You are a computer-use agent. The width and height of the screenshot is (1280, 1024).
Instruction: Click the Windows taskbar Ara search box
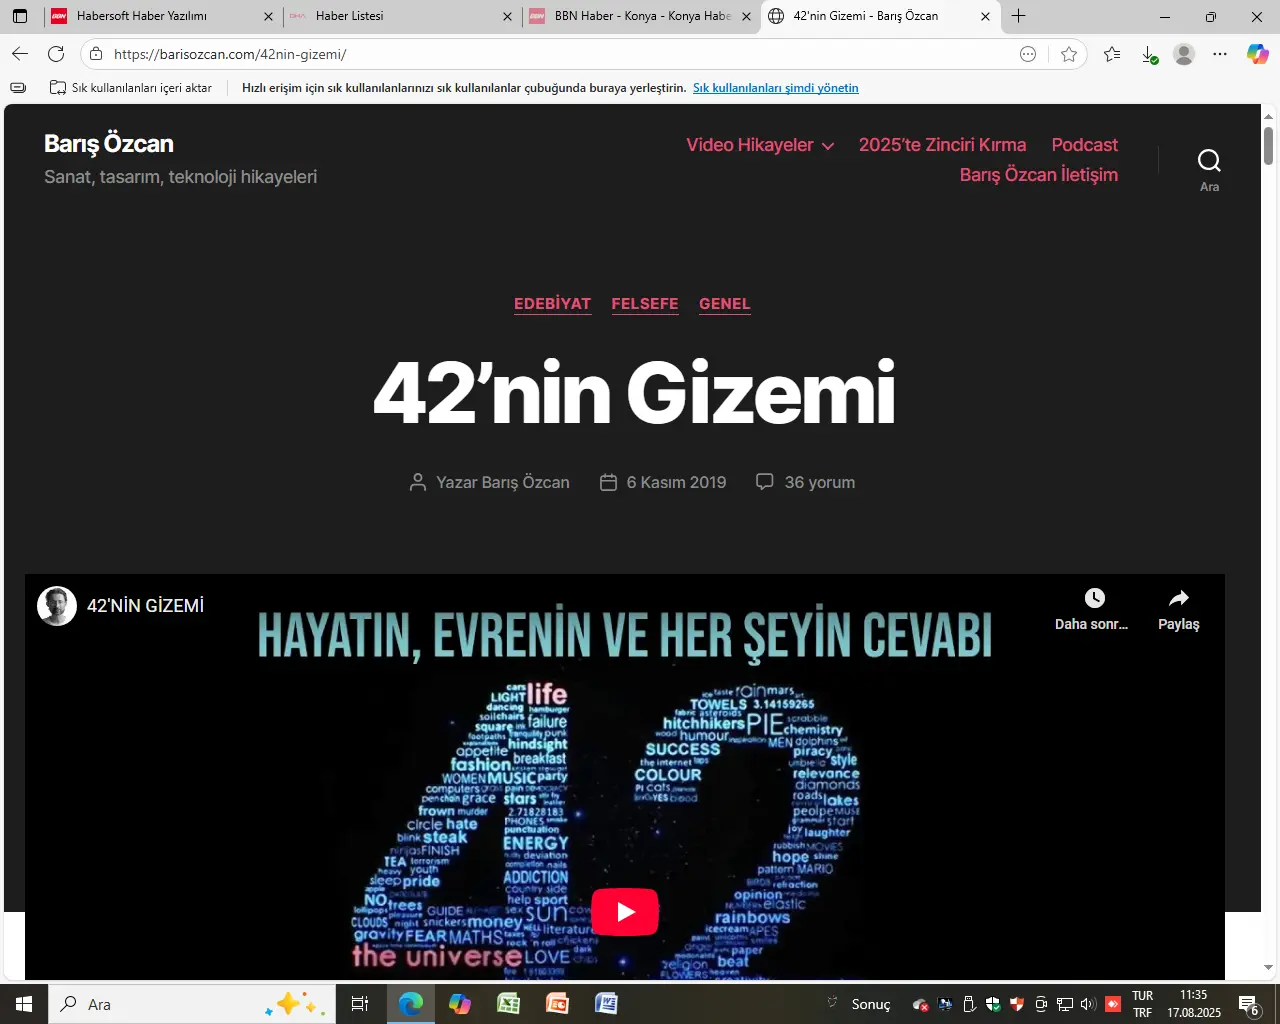point(191,1004)
